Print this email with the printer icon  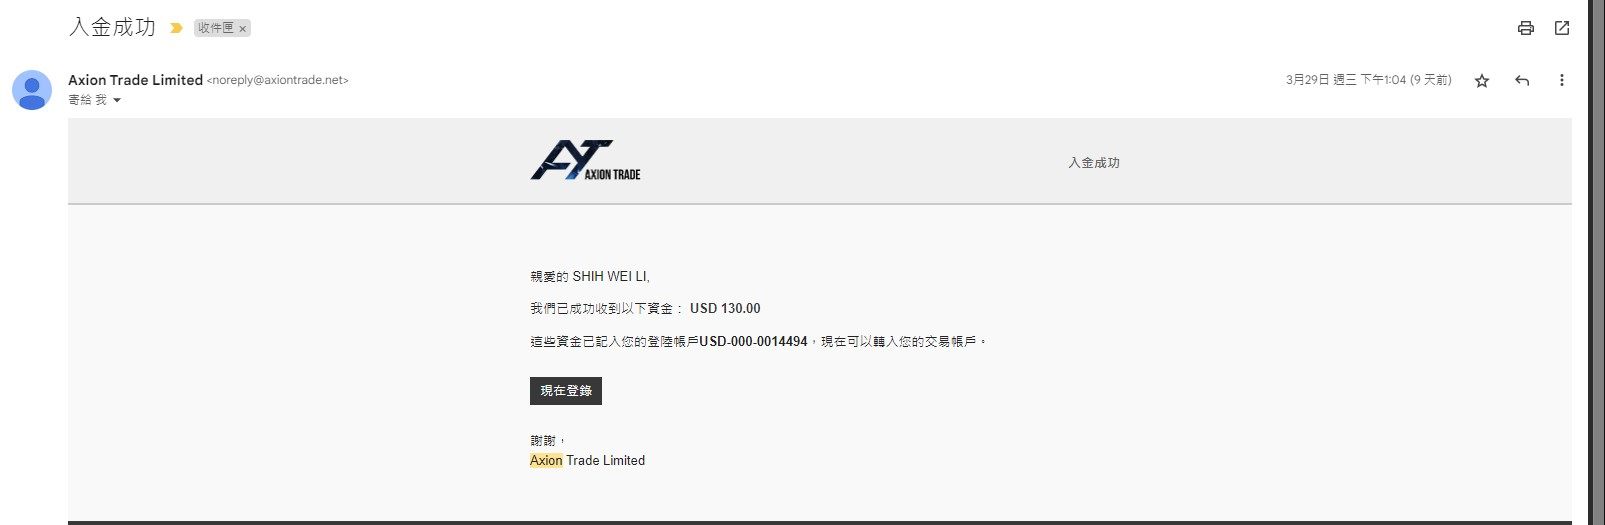tap(1525, 28)
